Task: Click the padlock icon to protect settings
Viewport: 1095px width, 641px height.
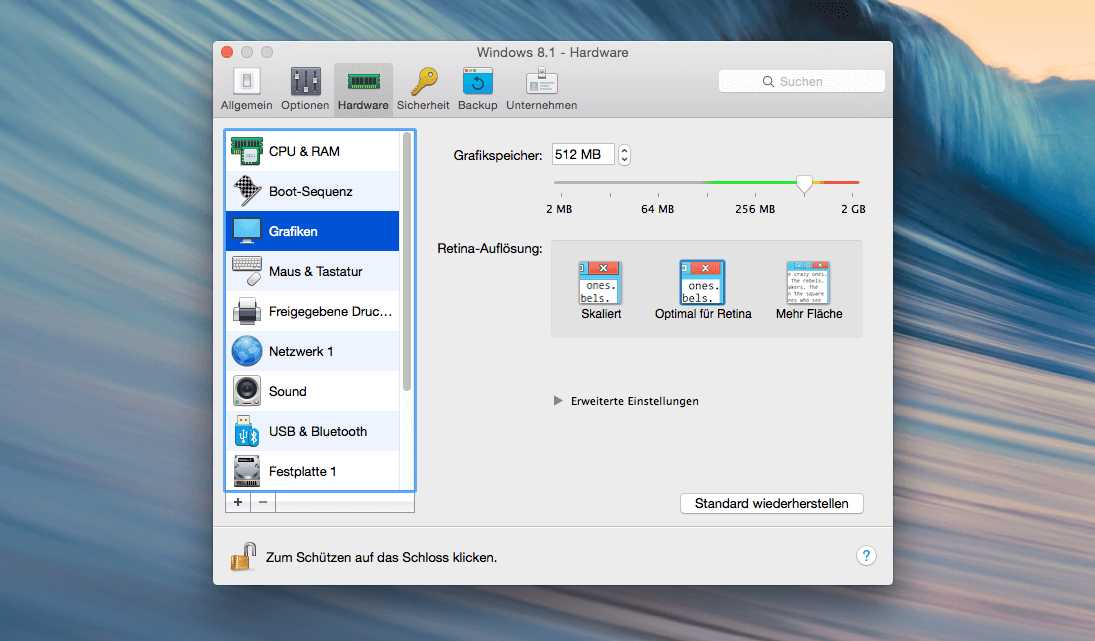Action: 244,557
